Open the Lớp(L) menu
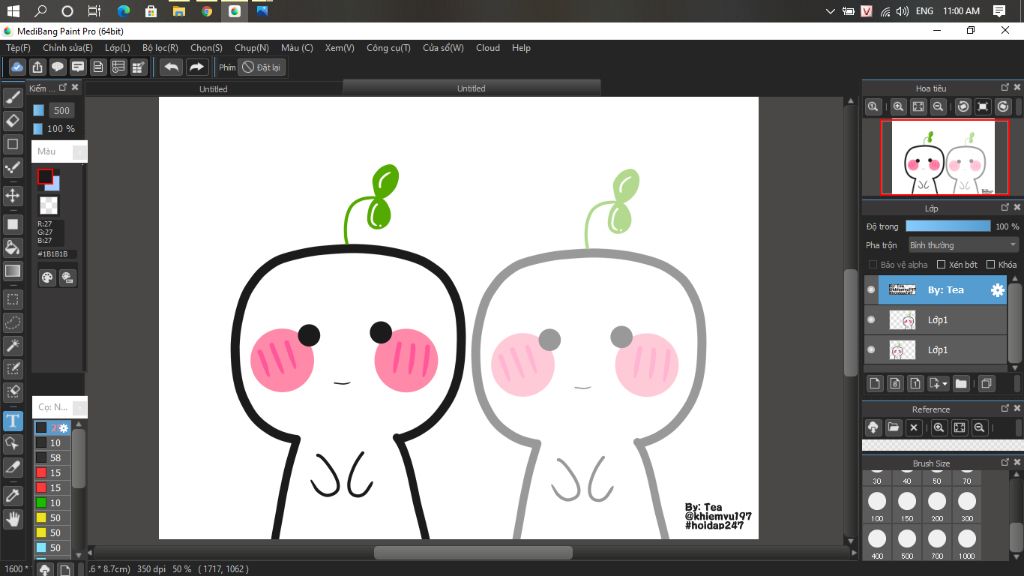 click(x=118, y=48)
